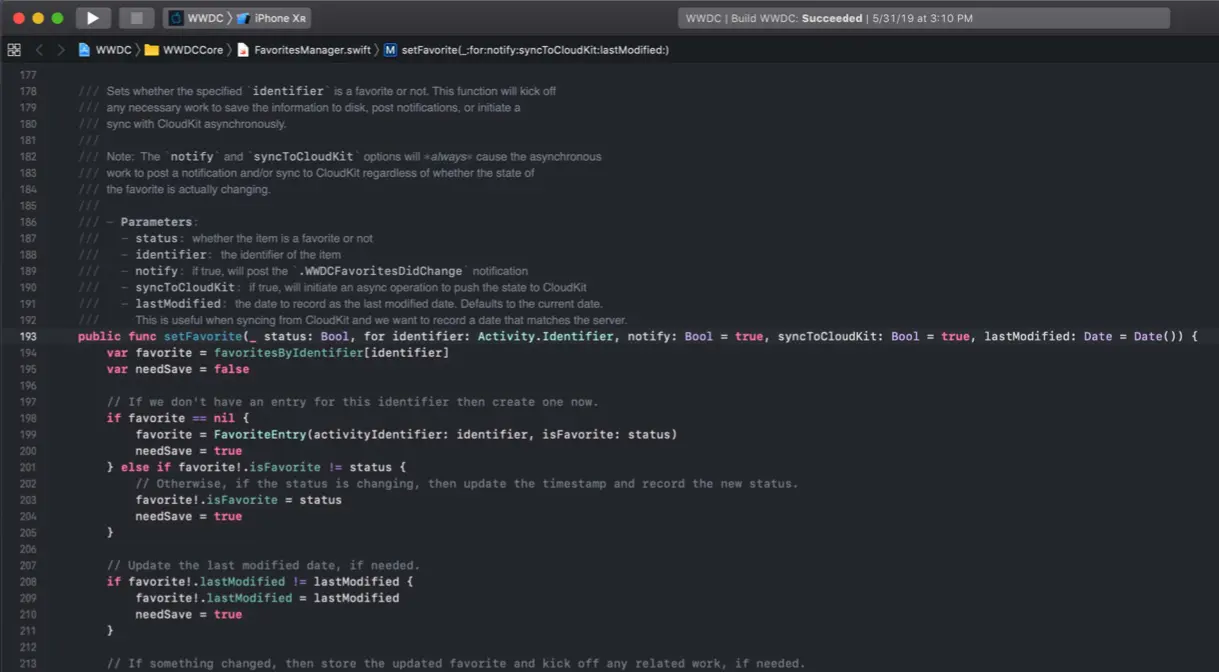The height and width of the screenshot is (672, 1219).
Task: Click "syncToCloudKit: Bool" parameter on line 193
Action: click(848, 337)
